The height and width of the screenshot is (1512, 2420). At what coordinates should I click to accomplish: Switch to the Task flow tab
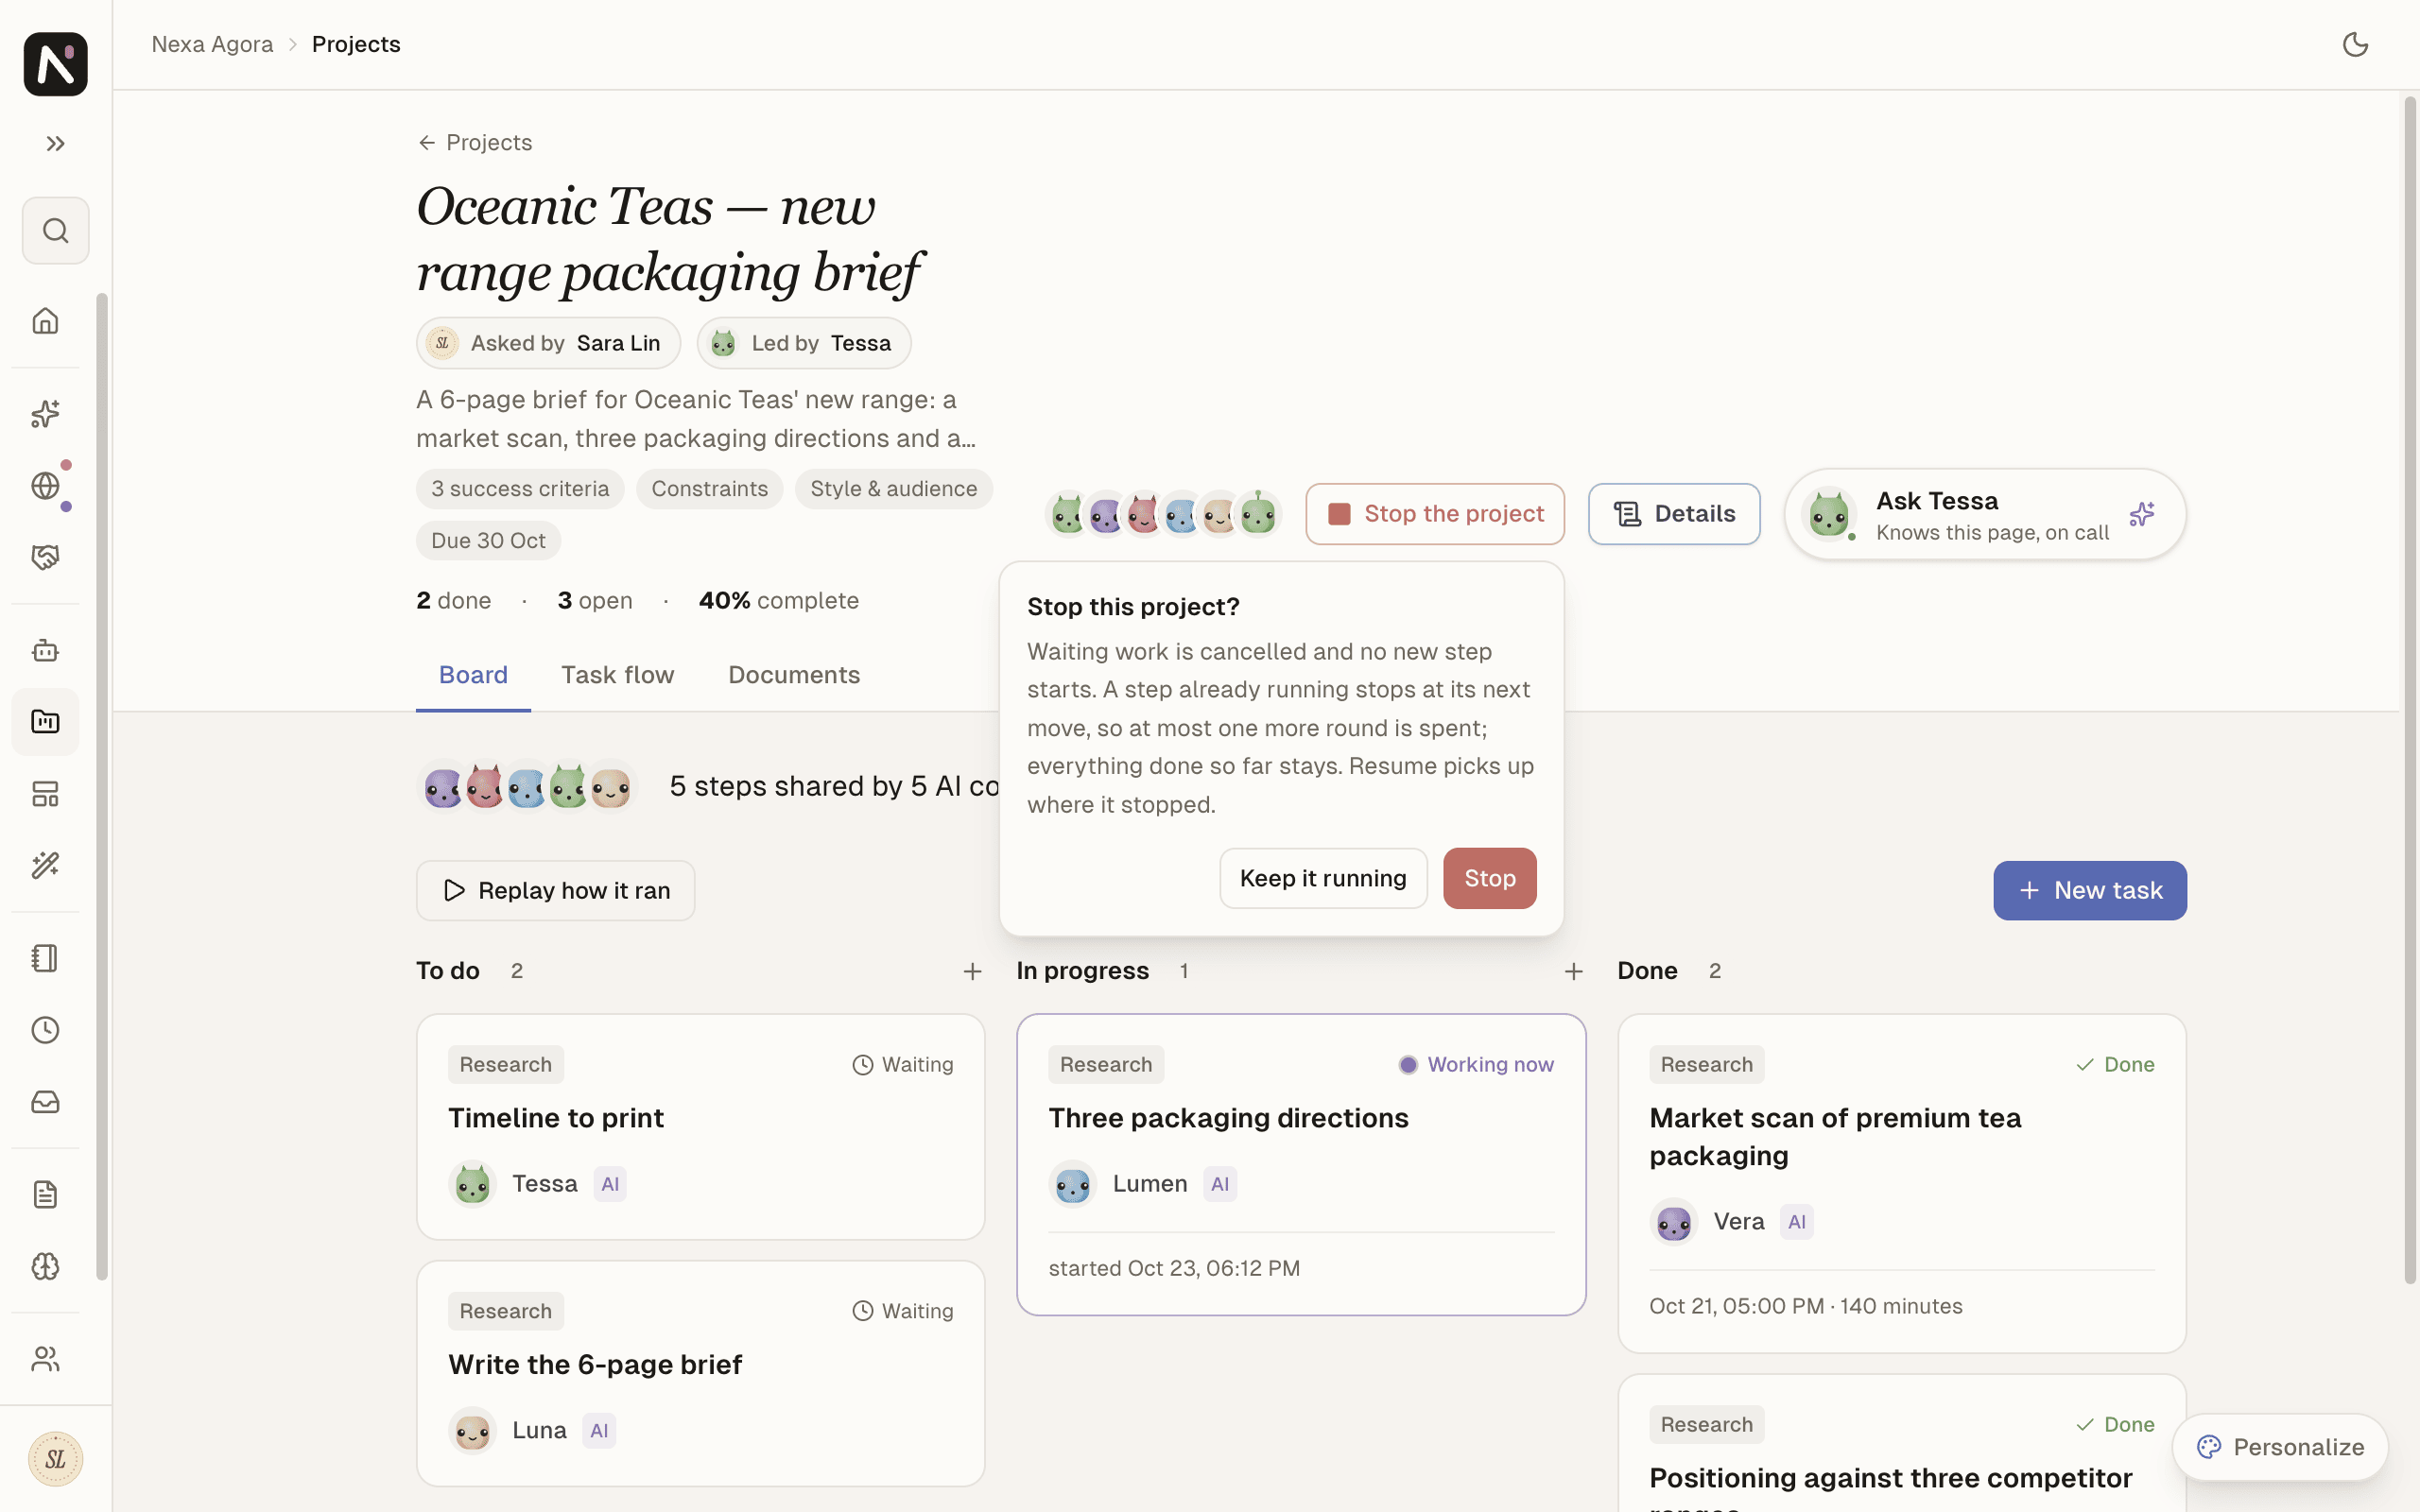[617, 675]
